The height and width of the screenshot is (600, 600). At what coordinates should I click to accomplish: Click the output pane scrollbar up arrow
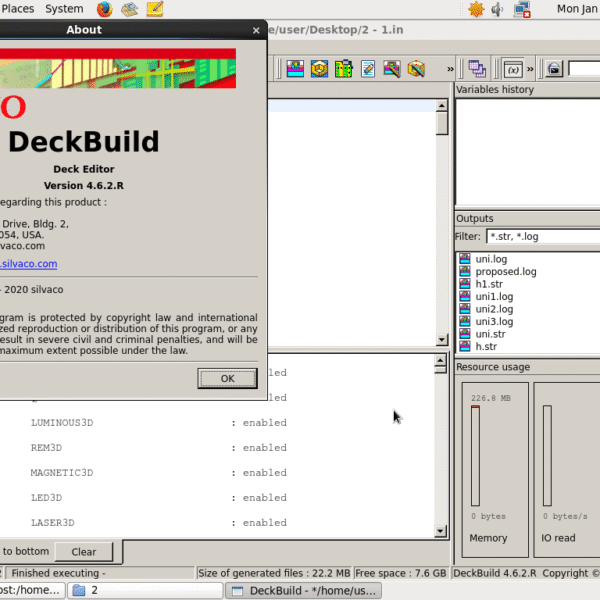pyautogui.click(x=440, y=360)
